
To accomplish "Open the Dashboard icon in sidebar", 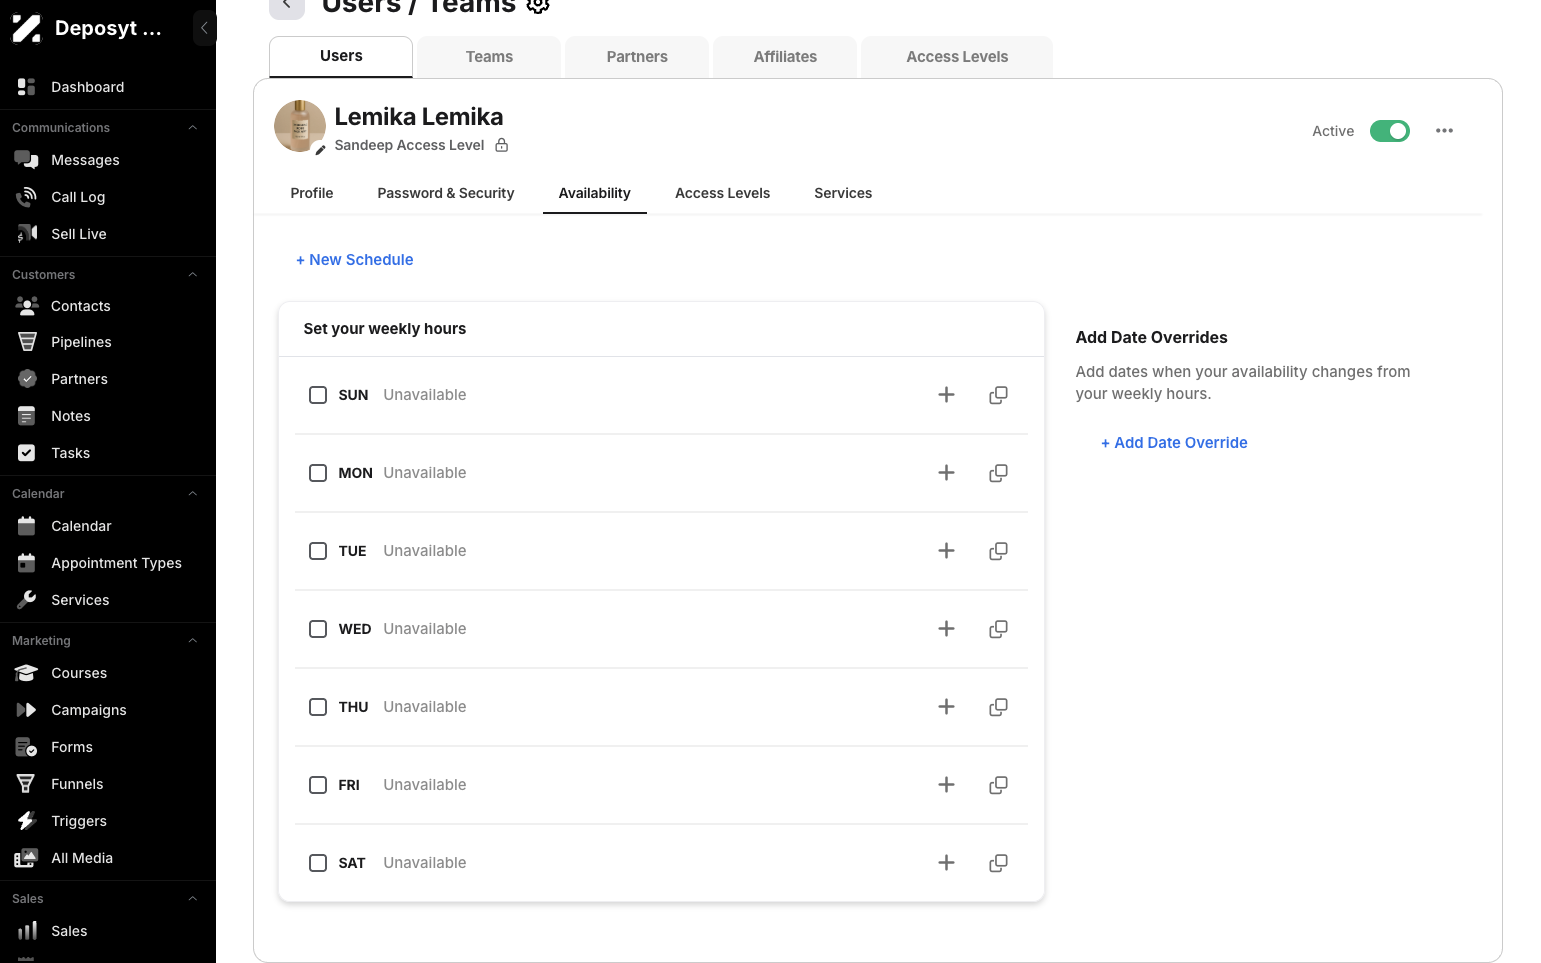I will coord(27,87).
